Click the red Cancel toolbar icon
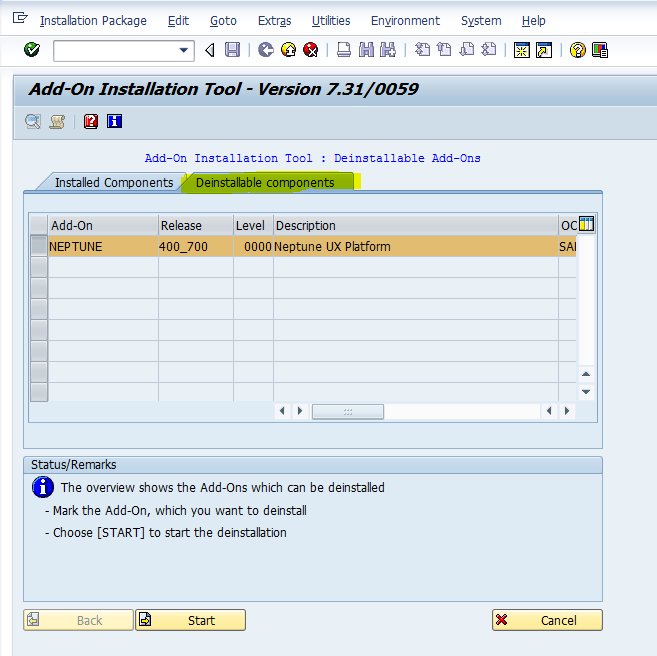Image resolution: width=657 pixels, height=656 pixels. pos(310,50)
